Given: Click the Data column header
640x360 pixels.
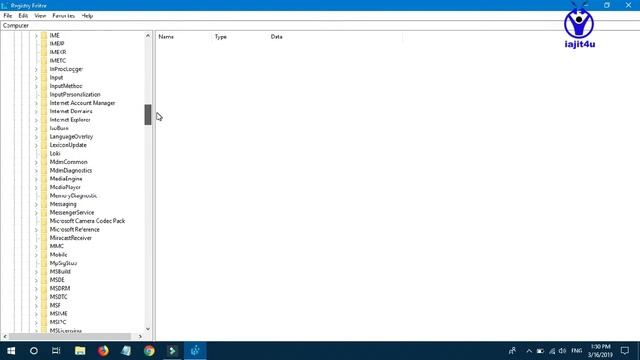Looking at the screenshot, I should coord(335,37).
